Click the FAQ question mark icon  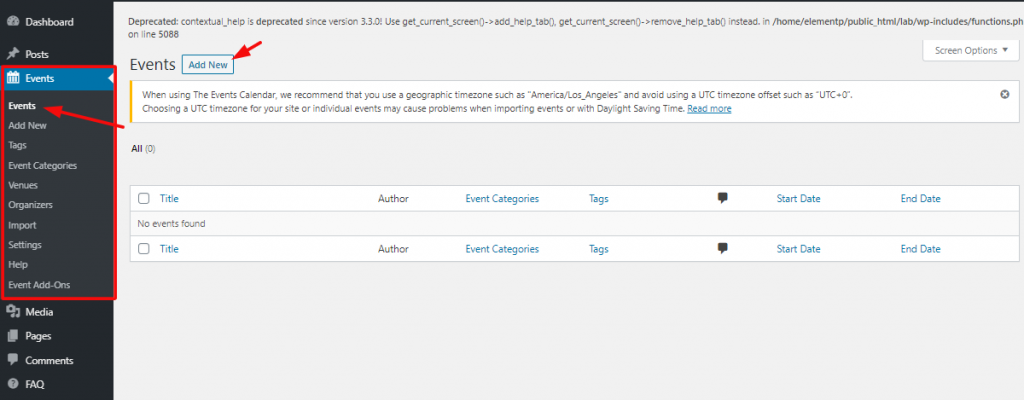[x=12, y=384]
